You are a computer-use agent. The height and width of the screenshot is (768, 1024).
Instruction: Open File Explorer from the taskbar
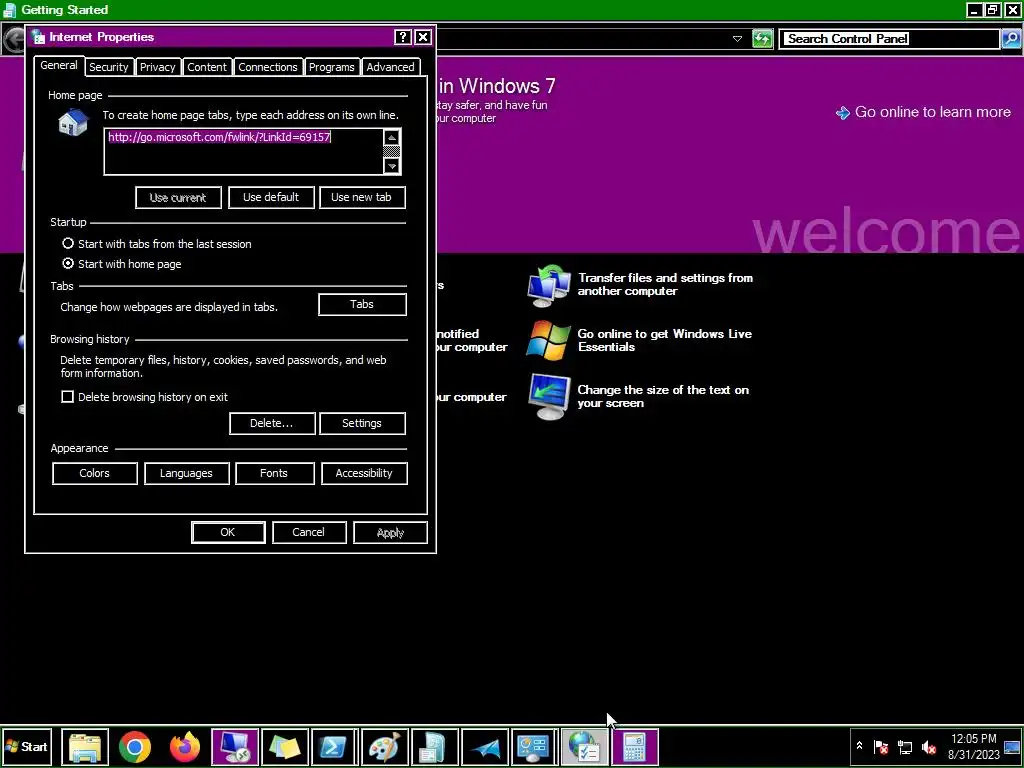point(85,746)
